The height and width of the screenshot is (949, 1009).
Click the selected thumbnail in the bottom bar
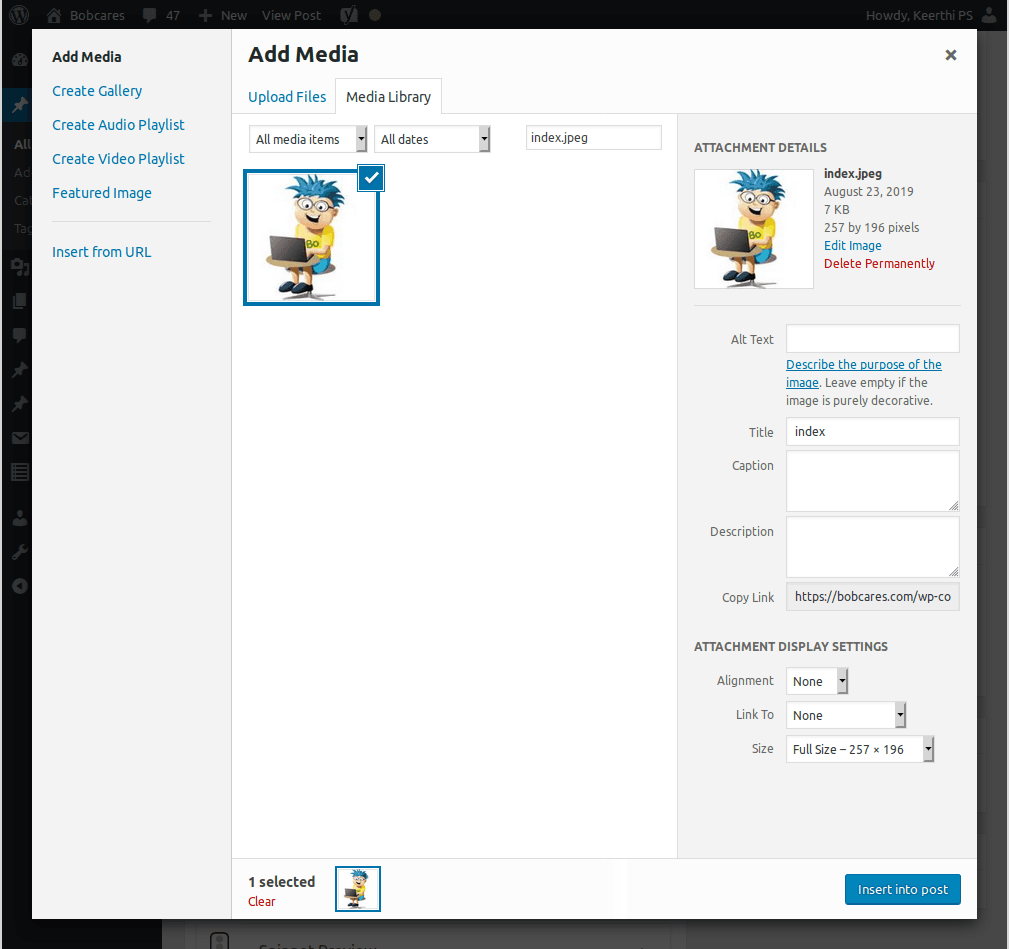[x=358, y=889]
